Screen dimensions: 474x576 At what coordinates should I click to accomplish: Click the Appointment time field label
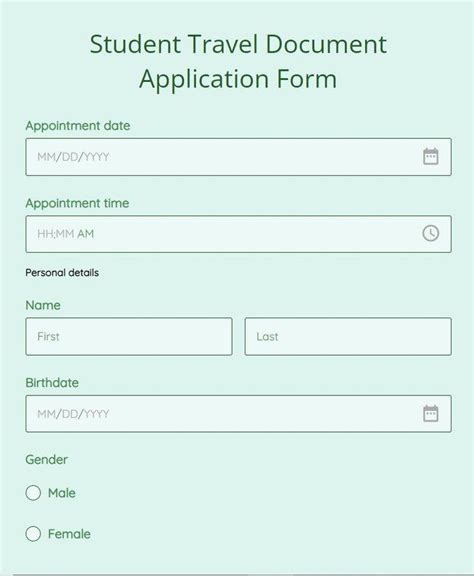[77, 203]
